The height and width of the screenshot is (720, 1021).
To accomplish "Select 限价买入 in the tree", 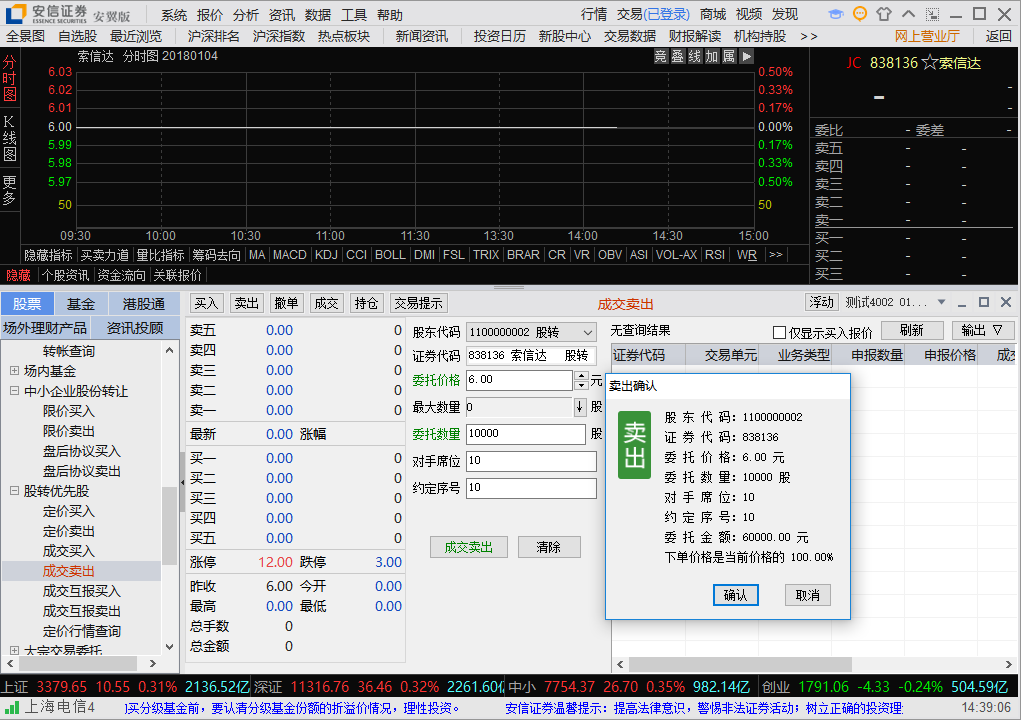I will [68, 411].
